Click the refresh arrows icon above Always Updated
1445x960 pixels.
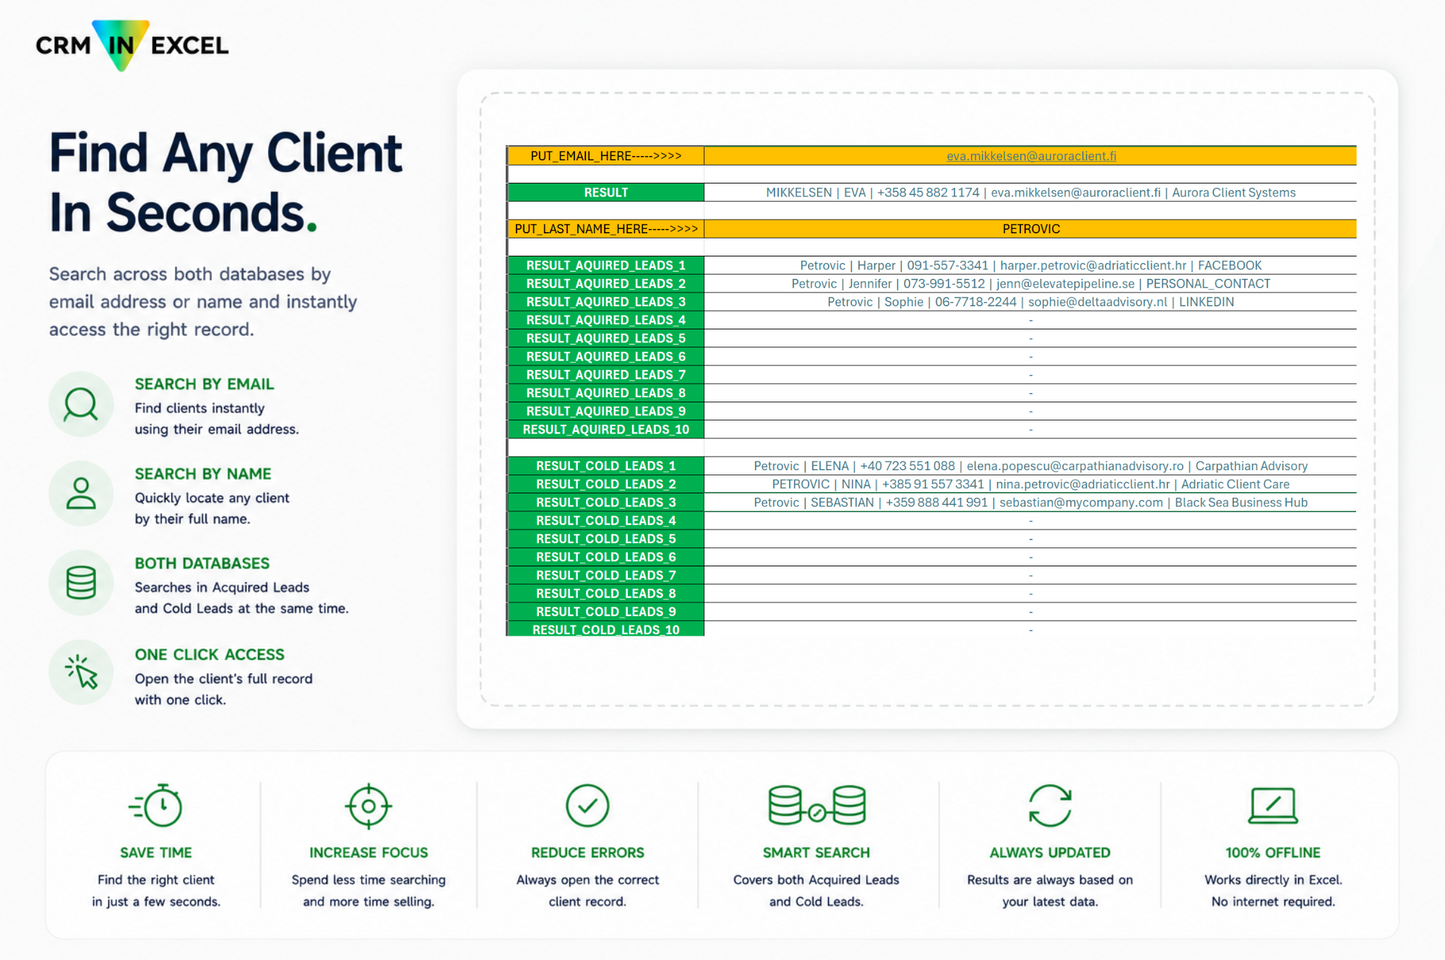tap(1050, 805)
